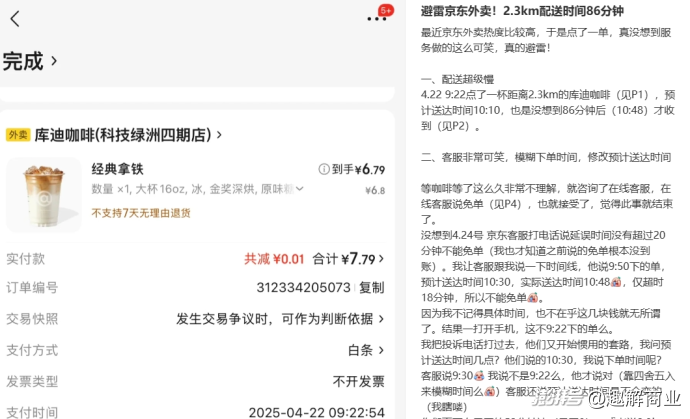This screenshot has height=419, width=690.
Task: Tap the post title 避雷京东外卖
Action: 522,11
